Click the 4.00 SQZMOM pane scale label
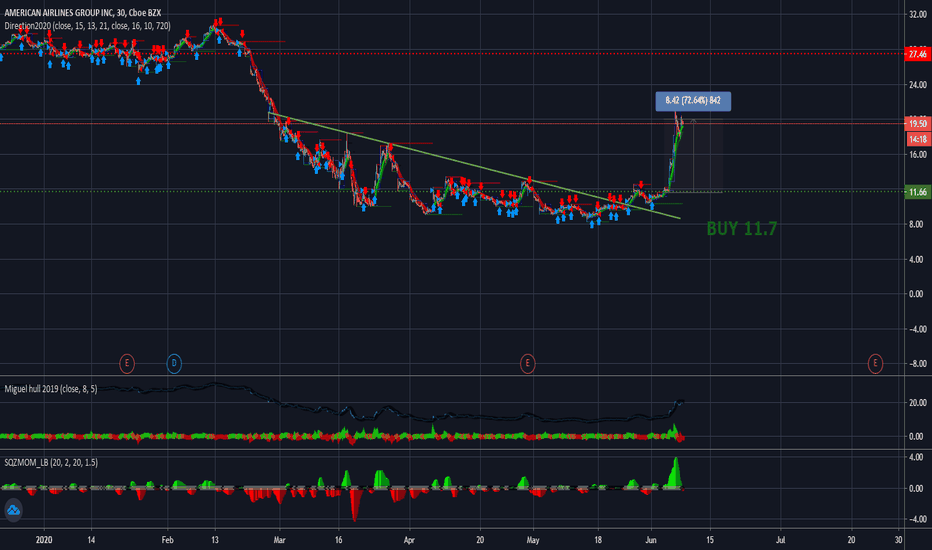932x550 pixels. pyautogui.click(x=916, y=457)
